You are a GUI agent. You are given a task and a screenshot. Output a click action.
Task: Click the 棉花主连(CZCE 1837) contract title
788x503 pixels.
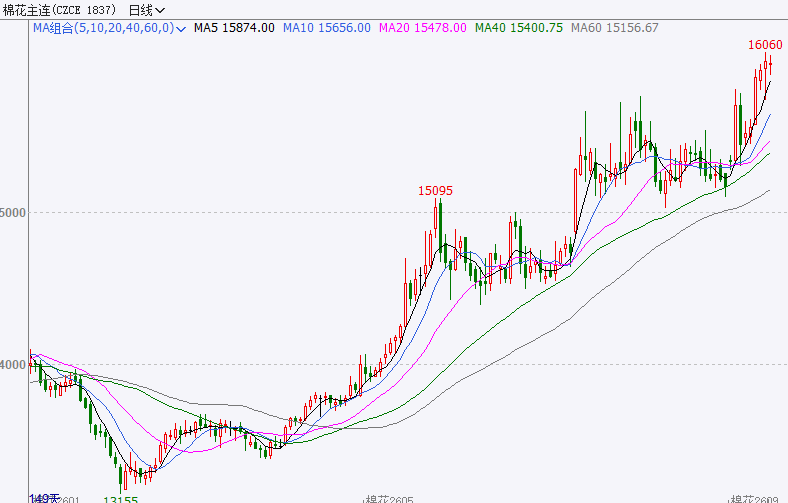(x=60, y=10)
